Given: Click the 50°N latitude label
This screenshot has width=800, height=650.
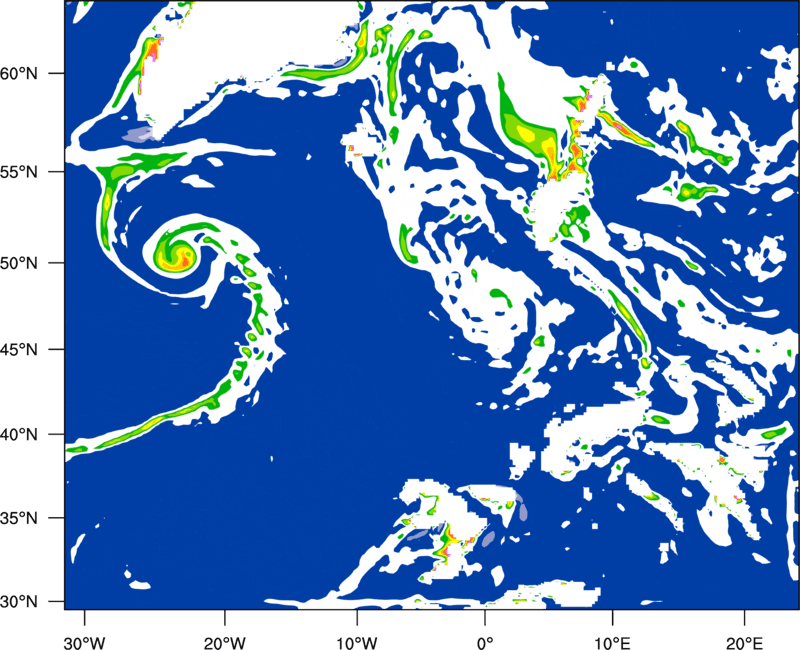Looking at the screenshot, I should coord(19,263).
